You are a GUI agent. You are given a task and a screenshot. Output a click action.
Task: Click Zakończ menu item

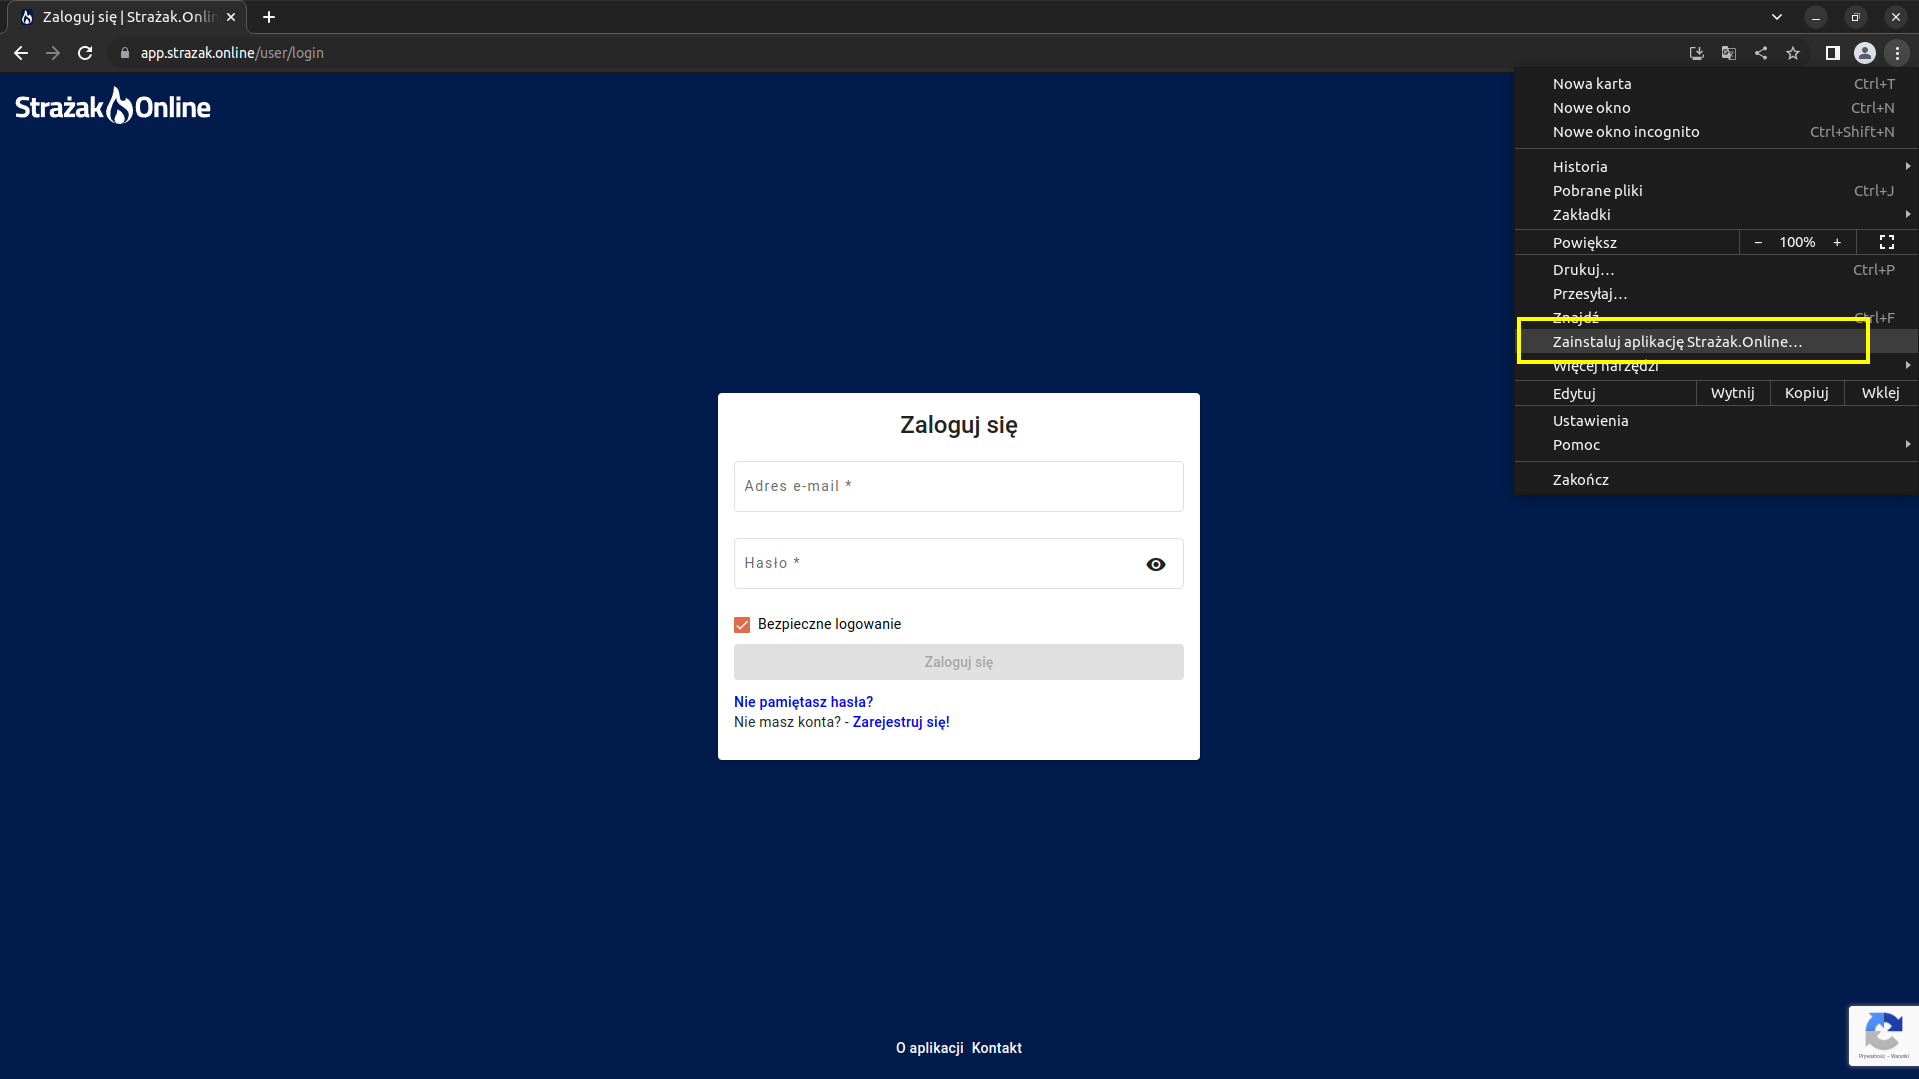click(x=1716, y=480)
